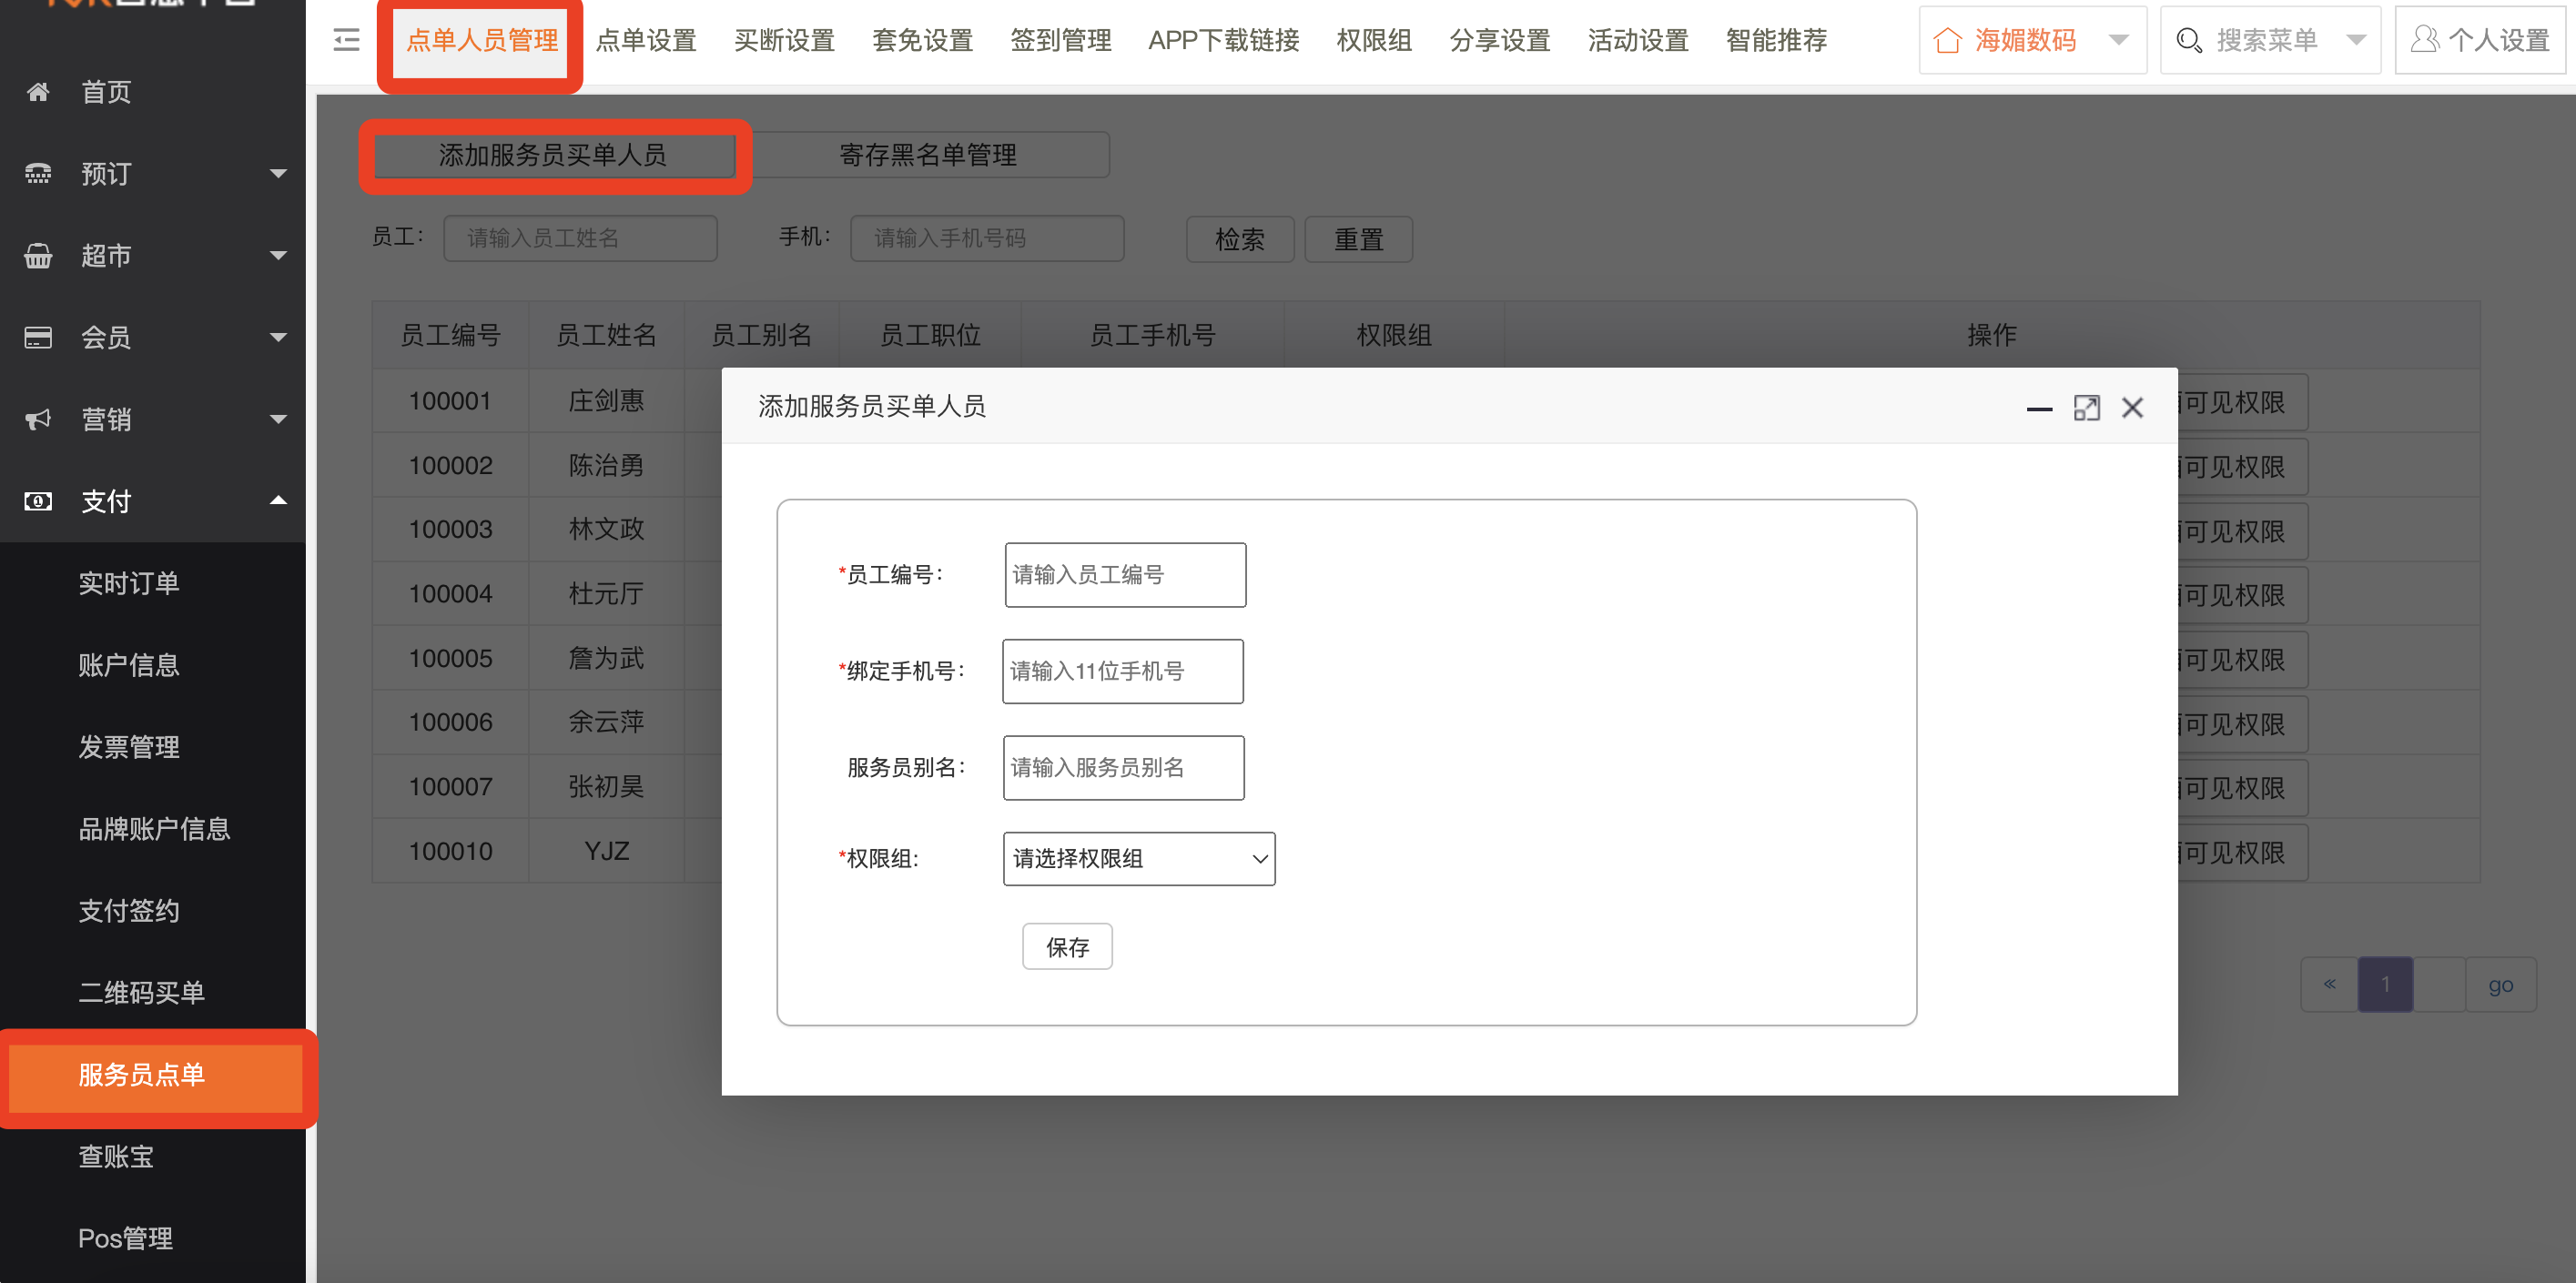Click the card icon beside 会员
Screen dimensions: 2576x1283
[38, 338]
